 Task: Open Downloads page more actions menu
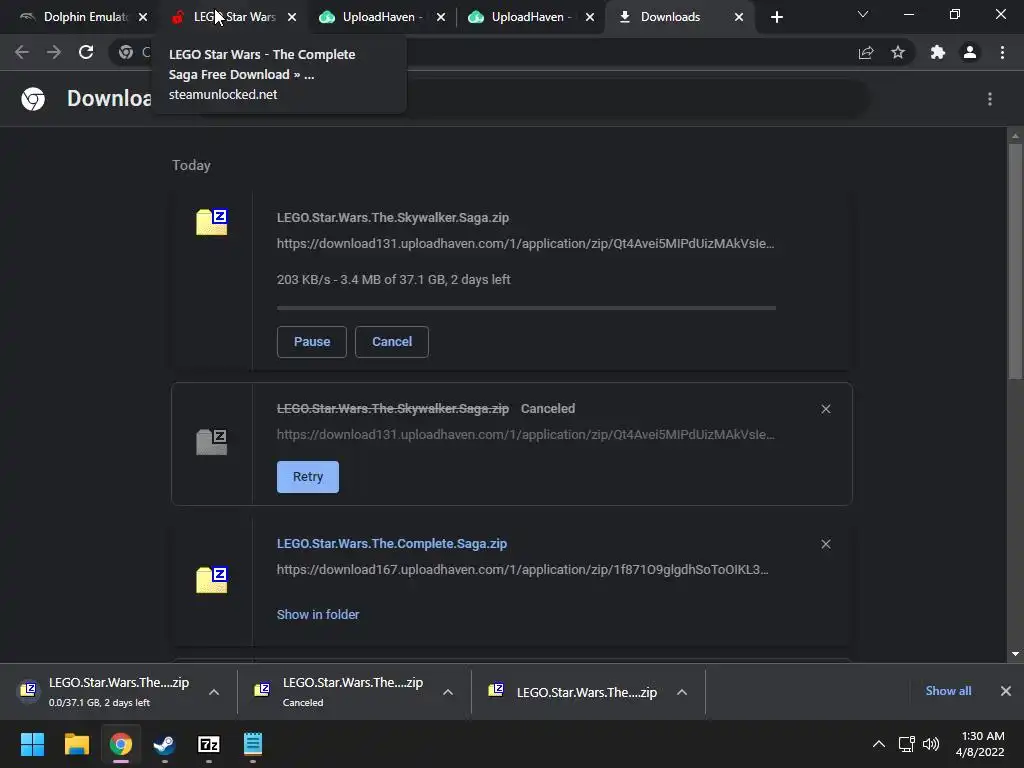pos(990,99)
